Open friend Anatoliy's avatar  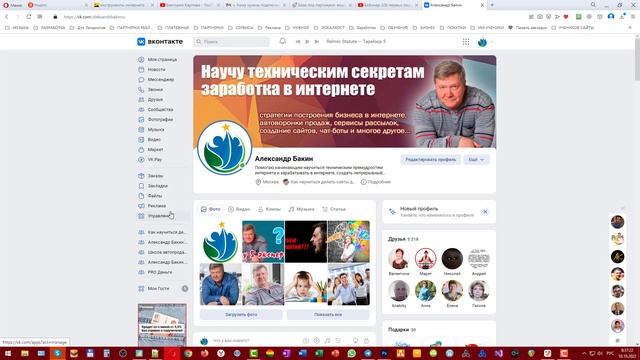coord(399,291)
